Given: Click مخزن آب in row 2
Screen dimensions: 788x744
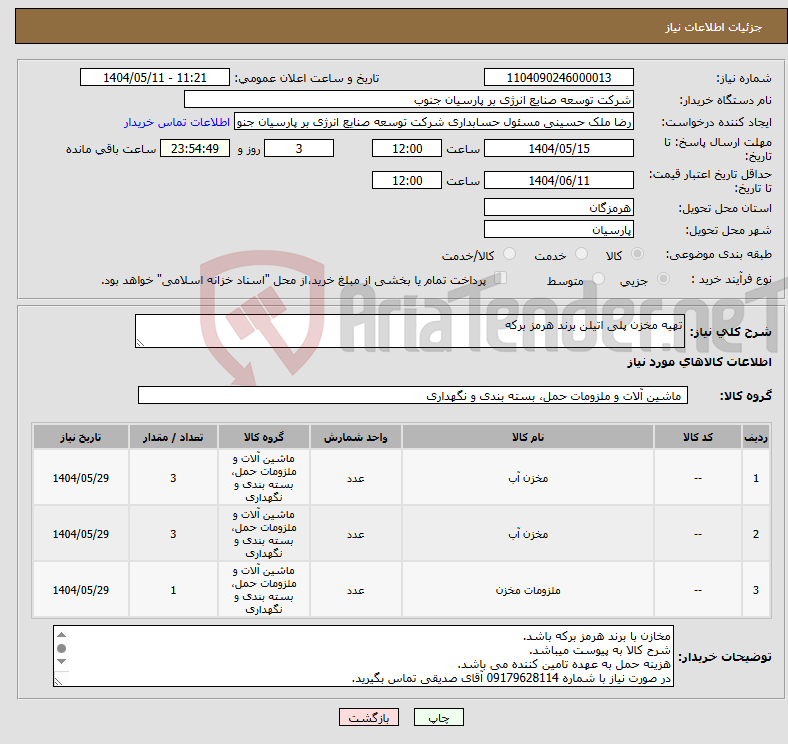Looking at the screenshot, I should 528,534.
